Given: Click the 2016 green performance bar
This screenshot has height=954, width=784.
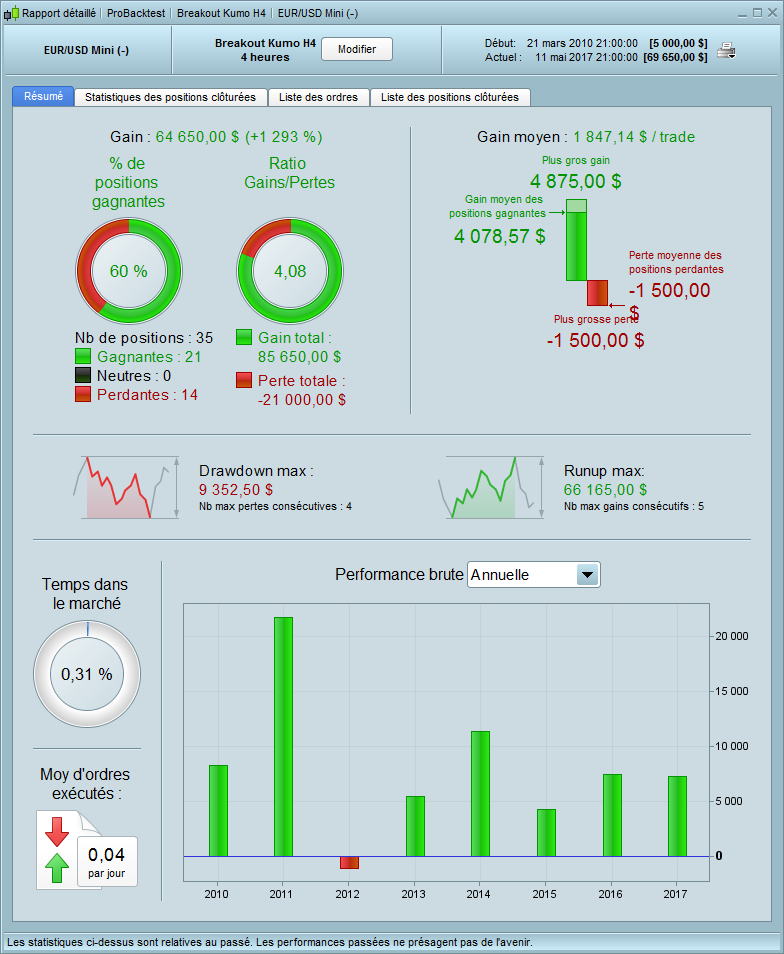Looking at the screenshot, I should pyautogui.click(x=612, y=815).
